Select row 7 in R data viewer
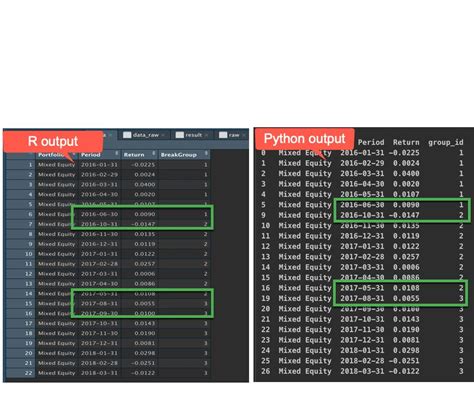This screenshot has height=410, width=474. (x=107, y=224)
